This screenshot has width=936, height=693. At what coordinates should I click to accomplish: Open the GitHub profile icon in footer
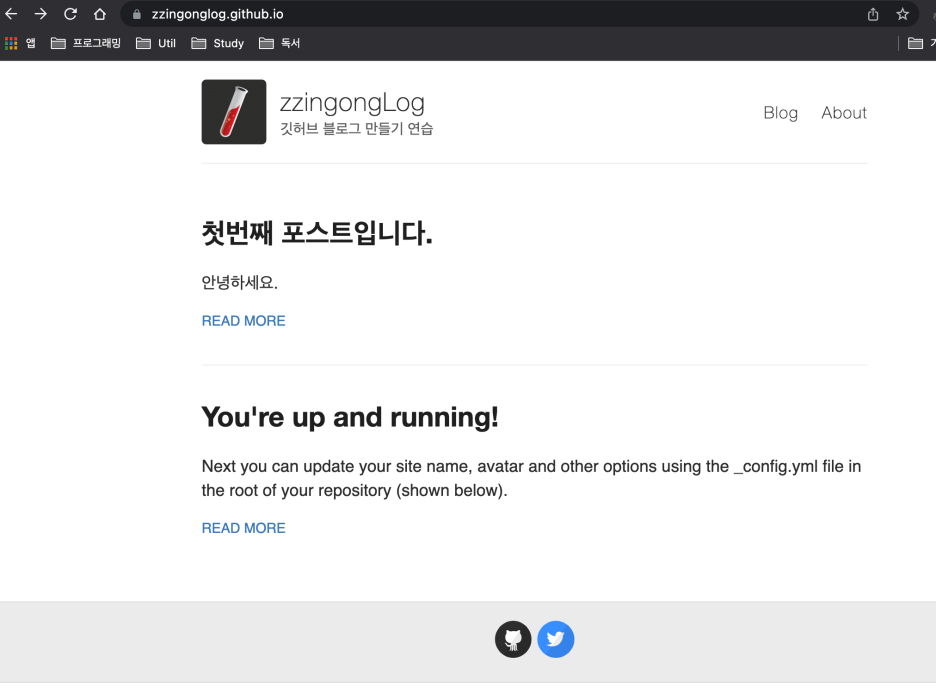513,639
